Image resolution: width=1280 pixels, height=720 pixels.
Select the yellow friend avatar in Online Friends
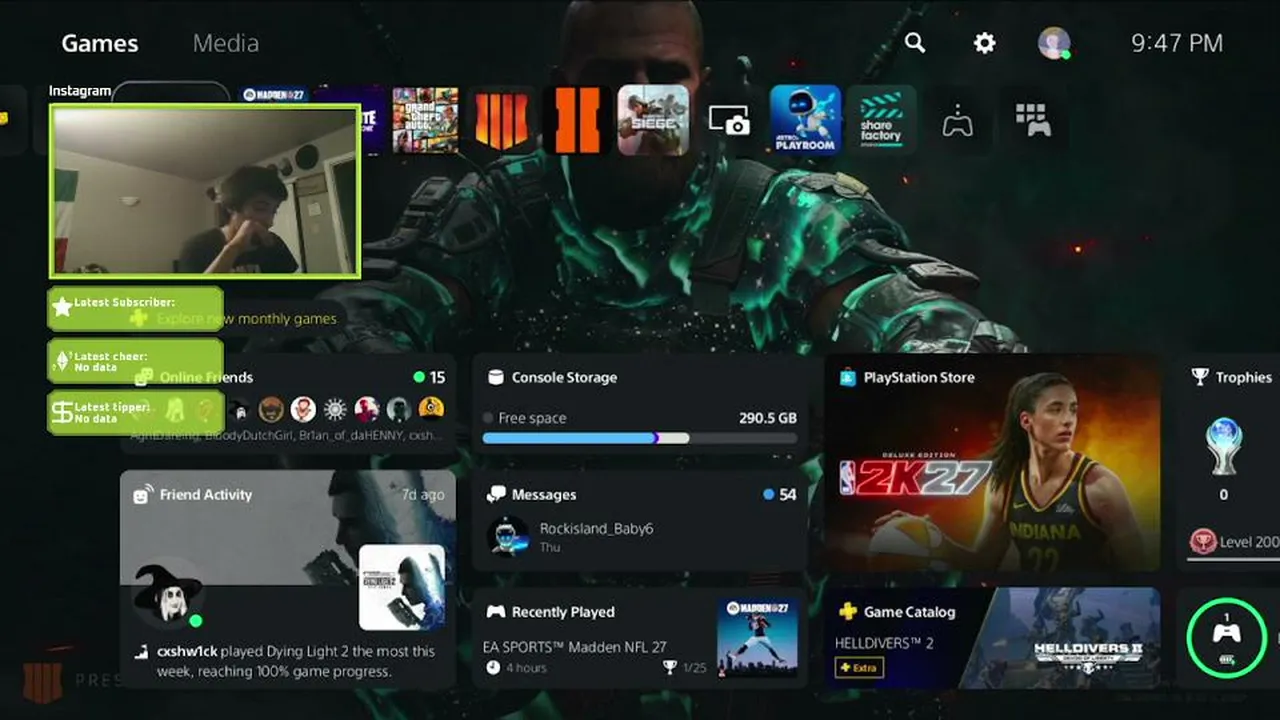point(431,408)
